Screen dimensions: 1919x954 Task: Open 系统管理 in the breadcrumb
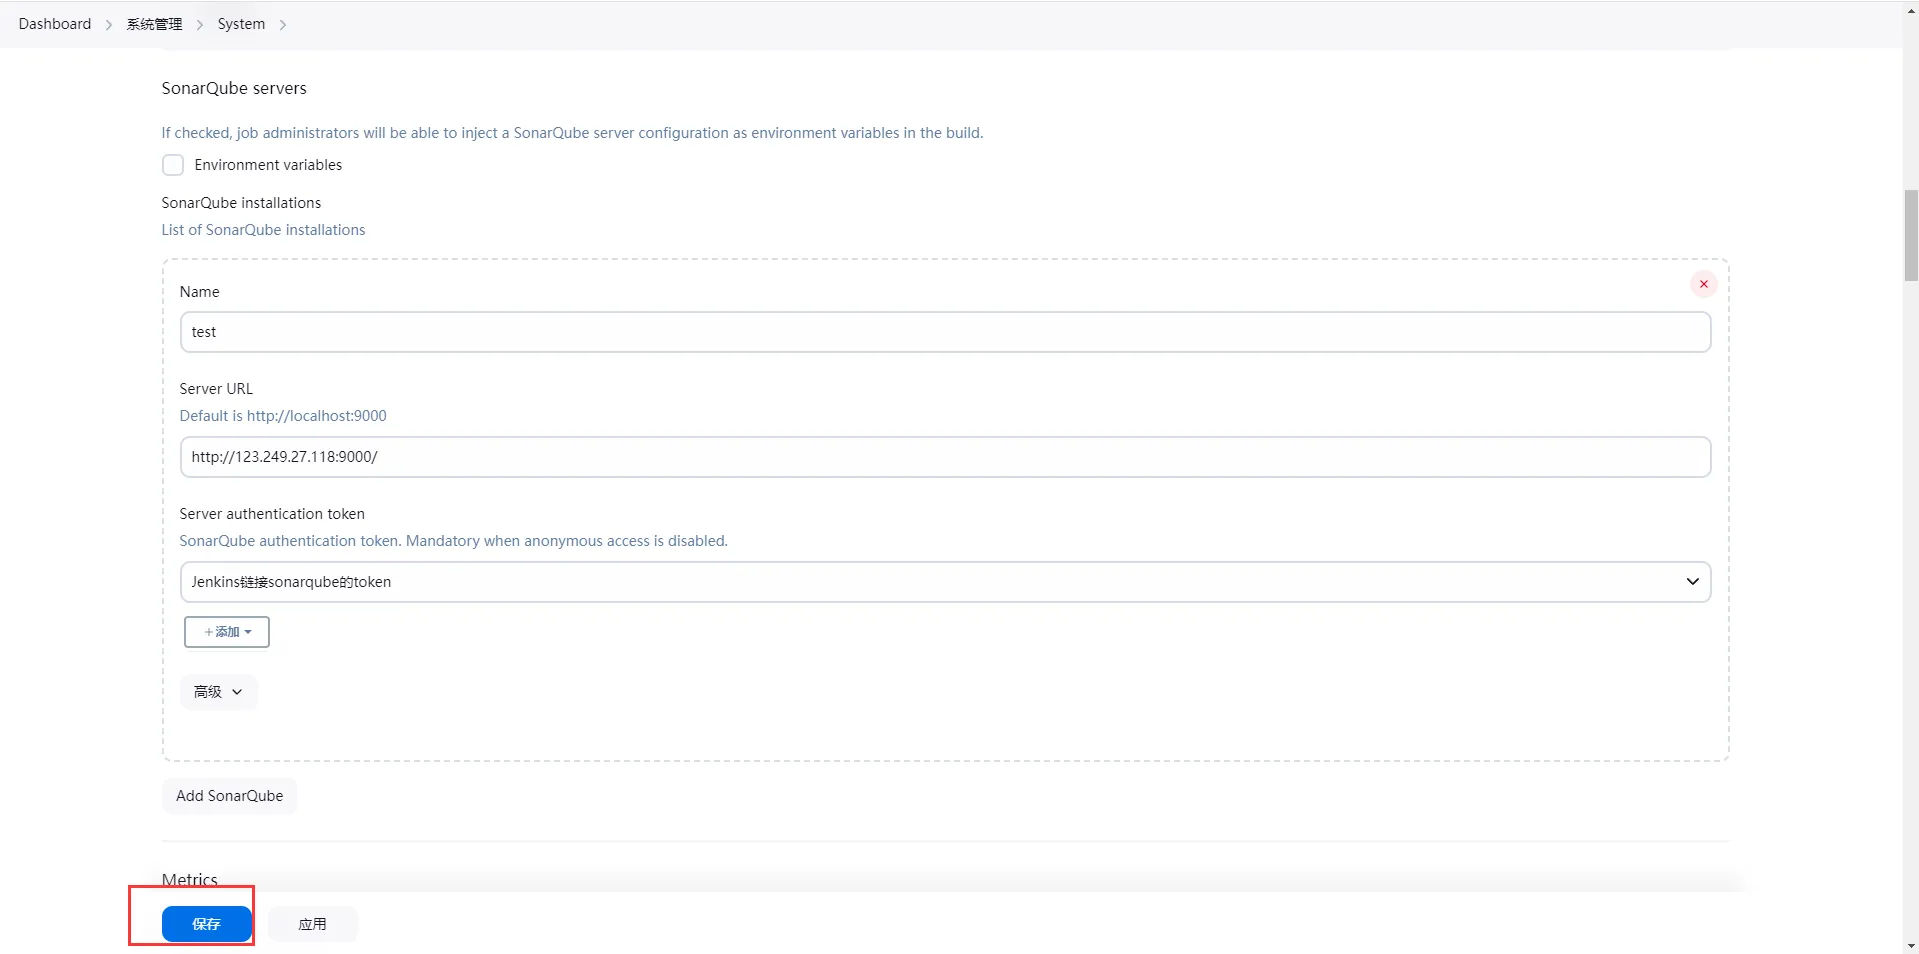(154, 24)
